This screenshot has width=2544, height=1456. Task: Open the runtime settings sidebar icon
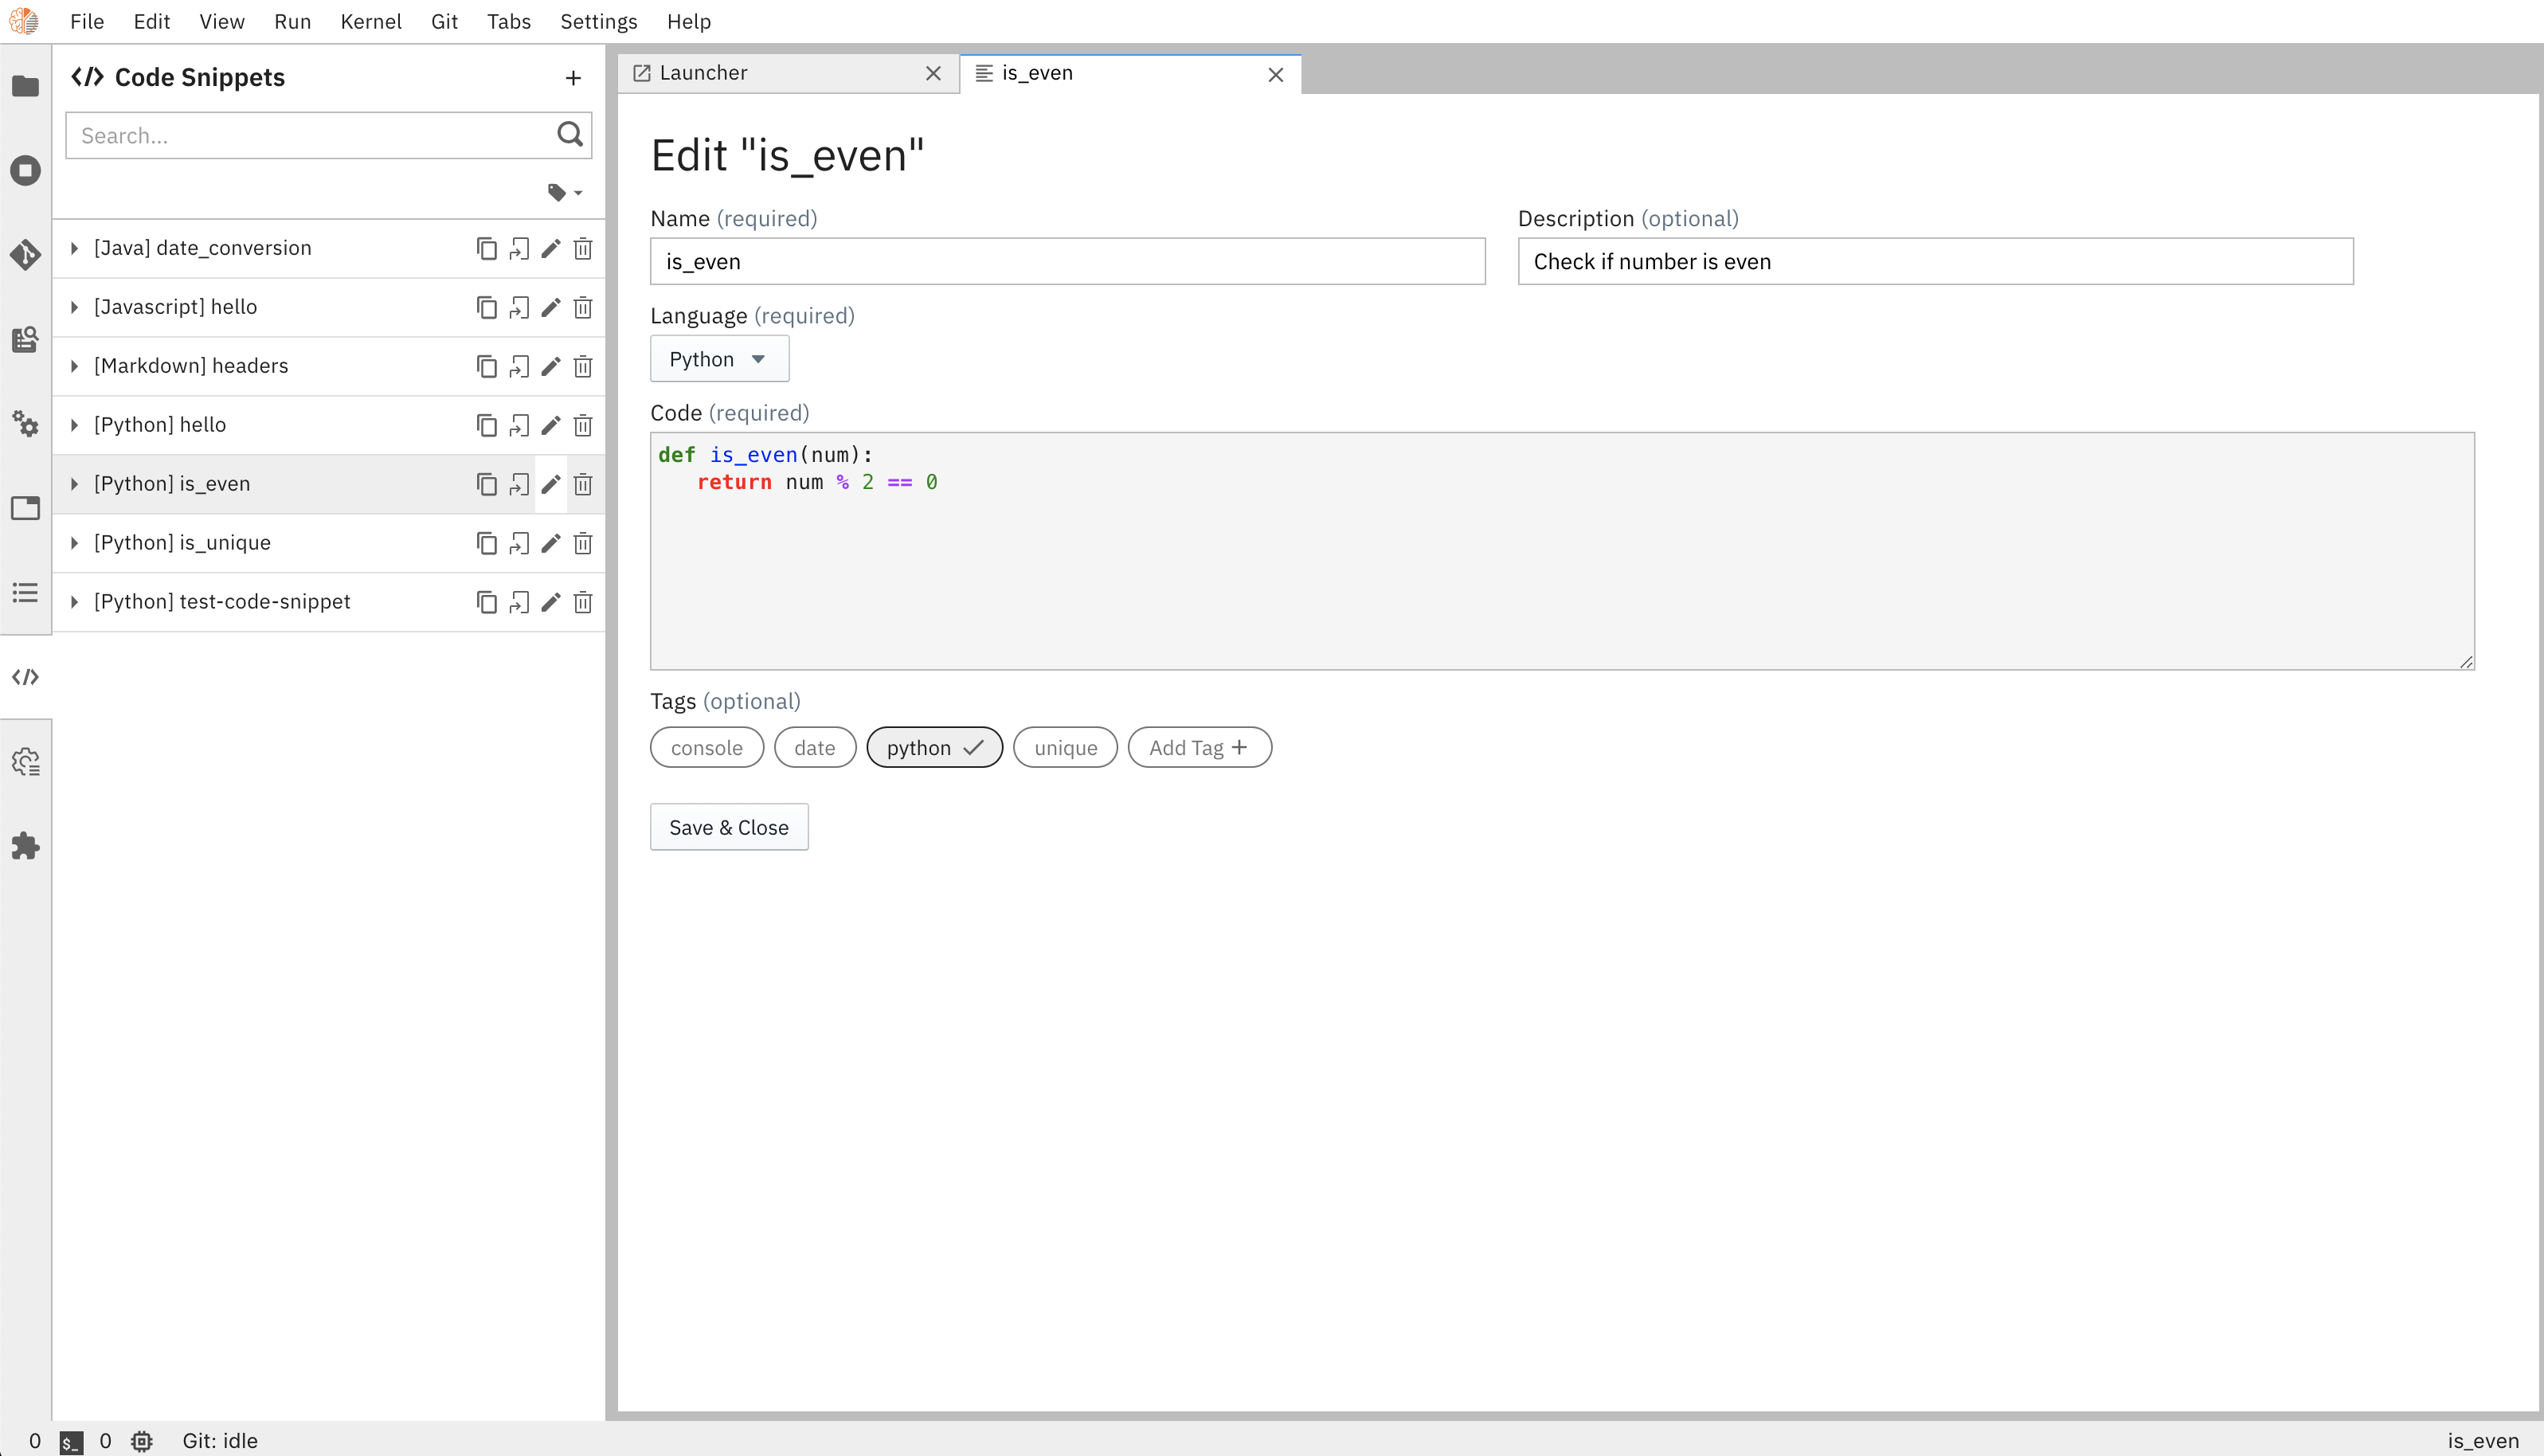(26, 762)
